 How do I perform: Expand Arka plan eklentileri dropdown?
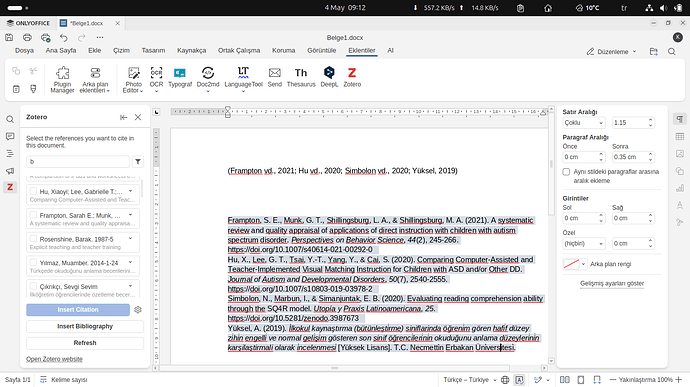[95, 79]
